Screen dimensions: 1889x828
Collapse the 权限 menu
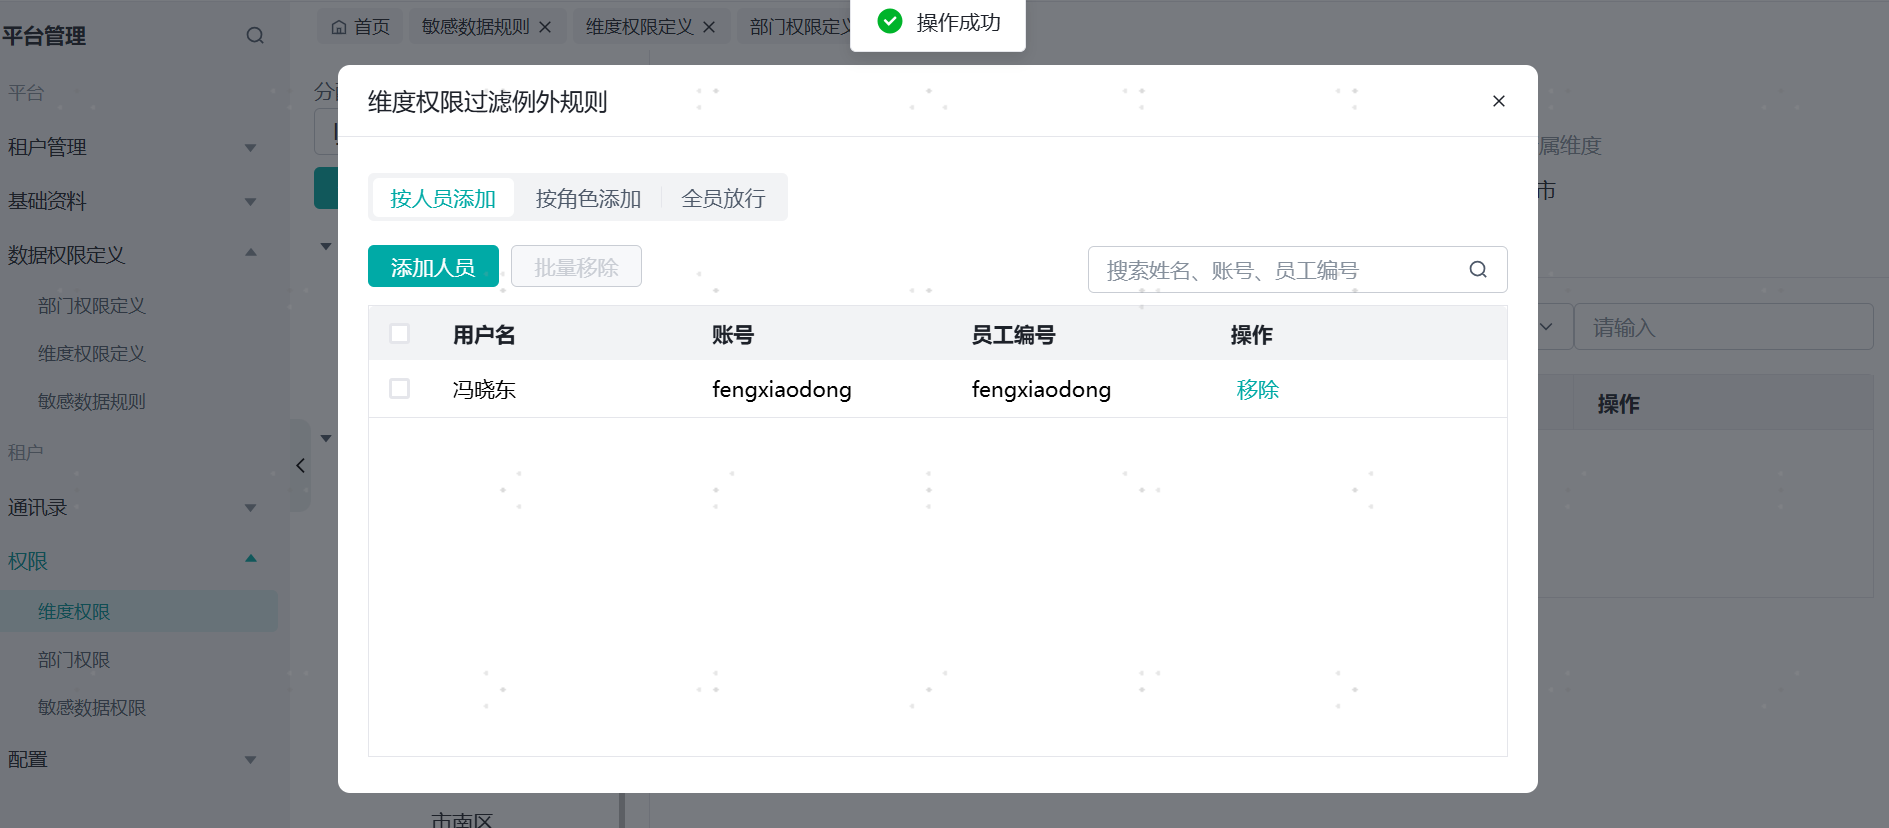pos(134,561)
